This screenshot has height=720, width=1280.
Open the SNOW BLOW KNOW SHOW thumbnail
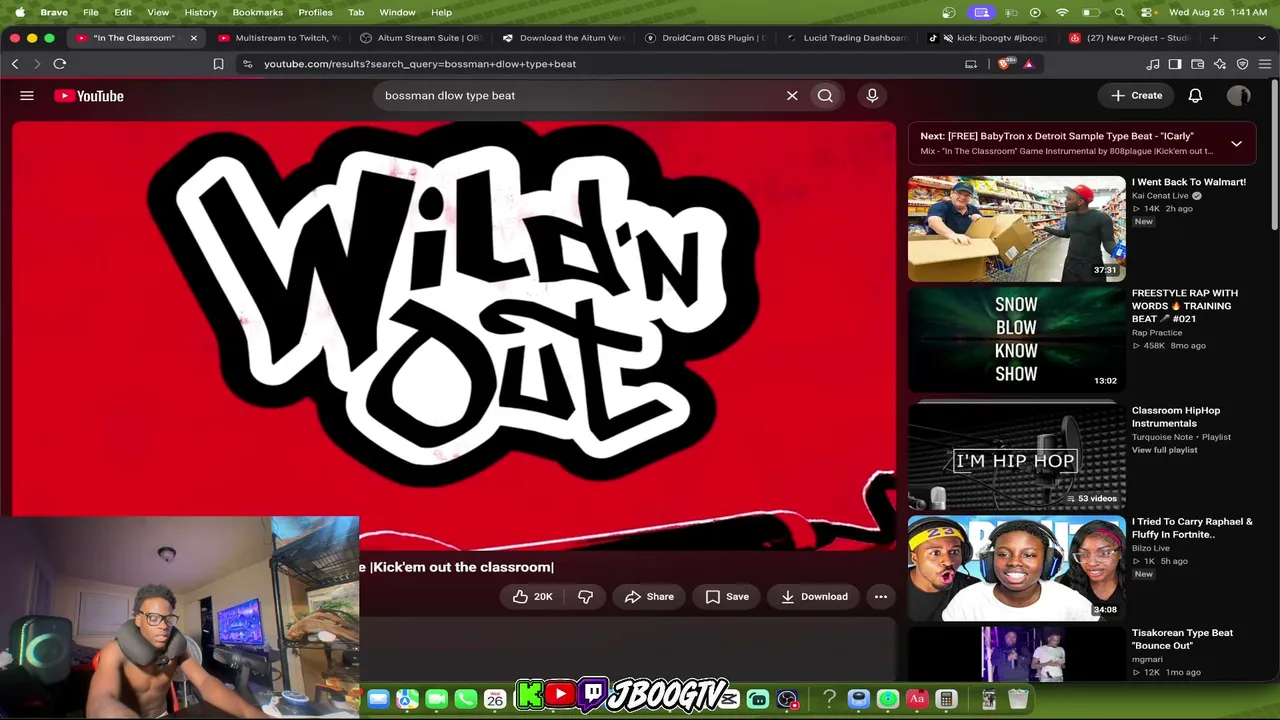(x=1016, y=340)
